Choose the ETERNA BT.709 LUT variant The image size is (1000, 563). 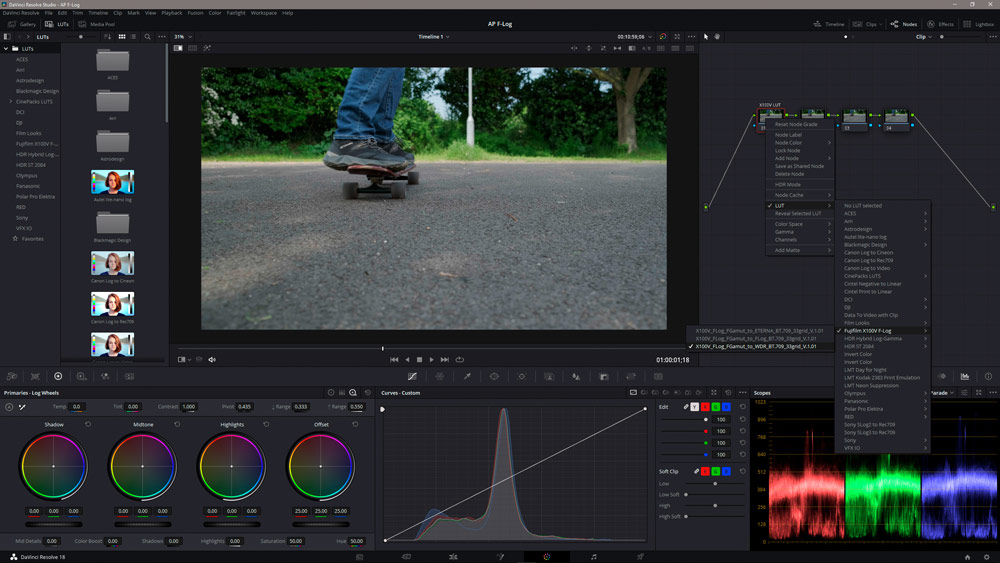click(760, 331)
